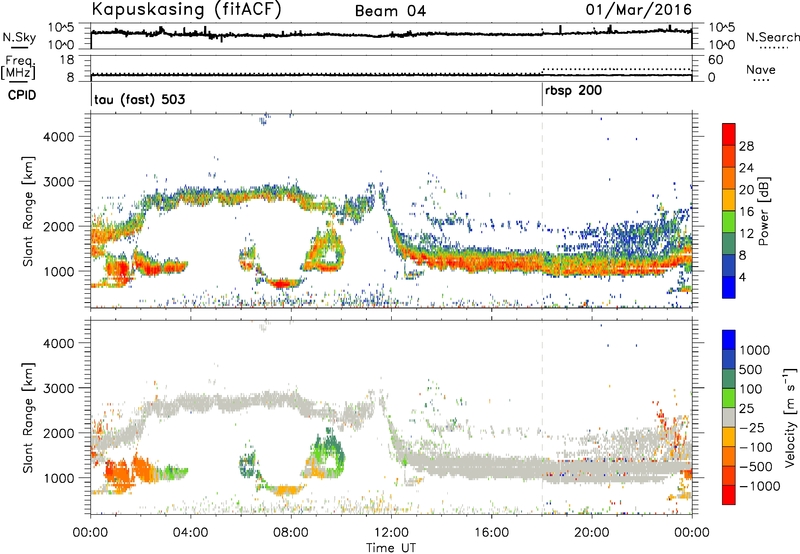Click the '12:00' time tick label
800x554 pixels.
tap(391, 533)
